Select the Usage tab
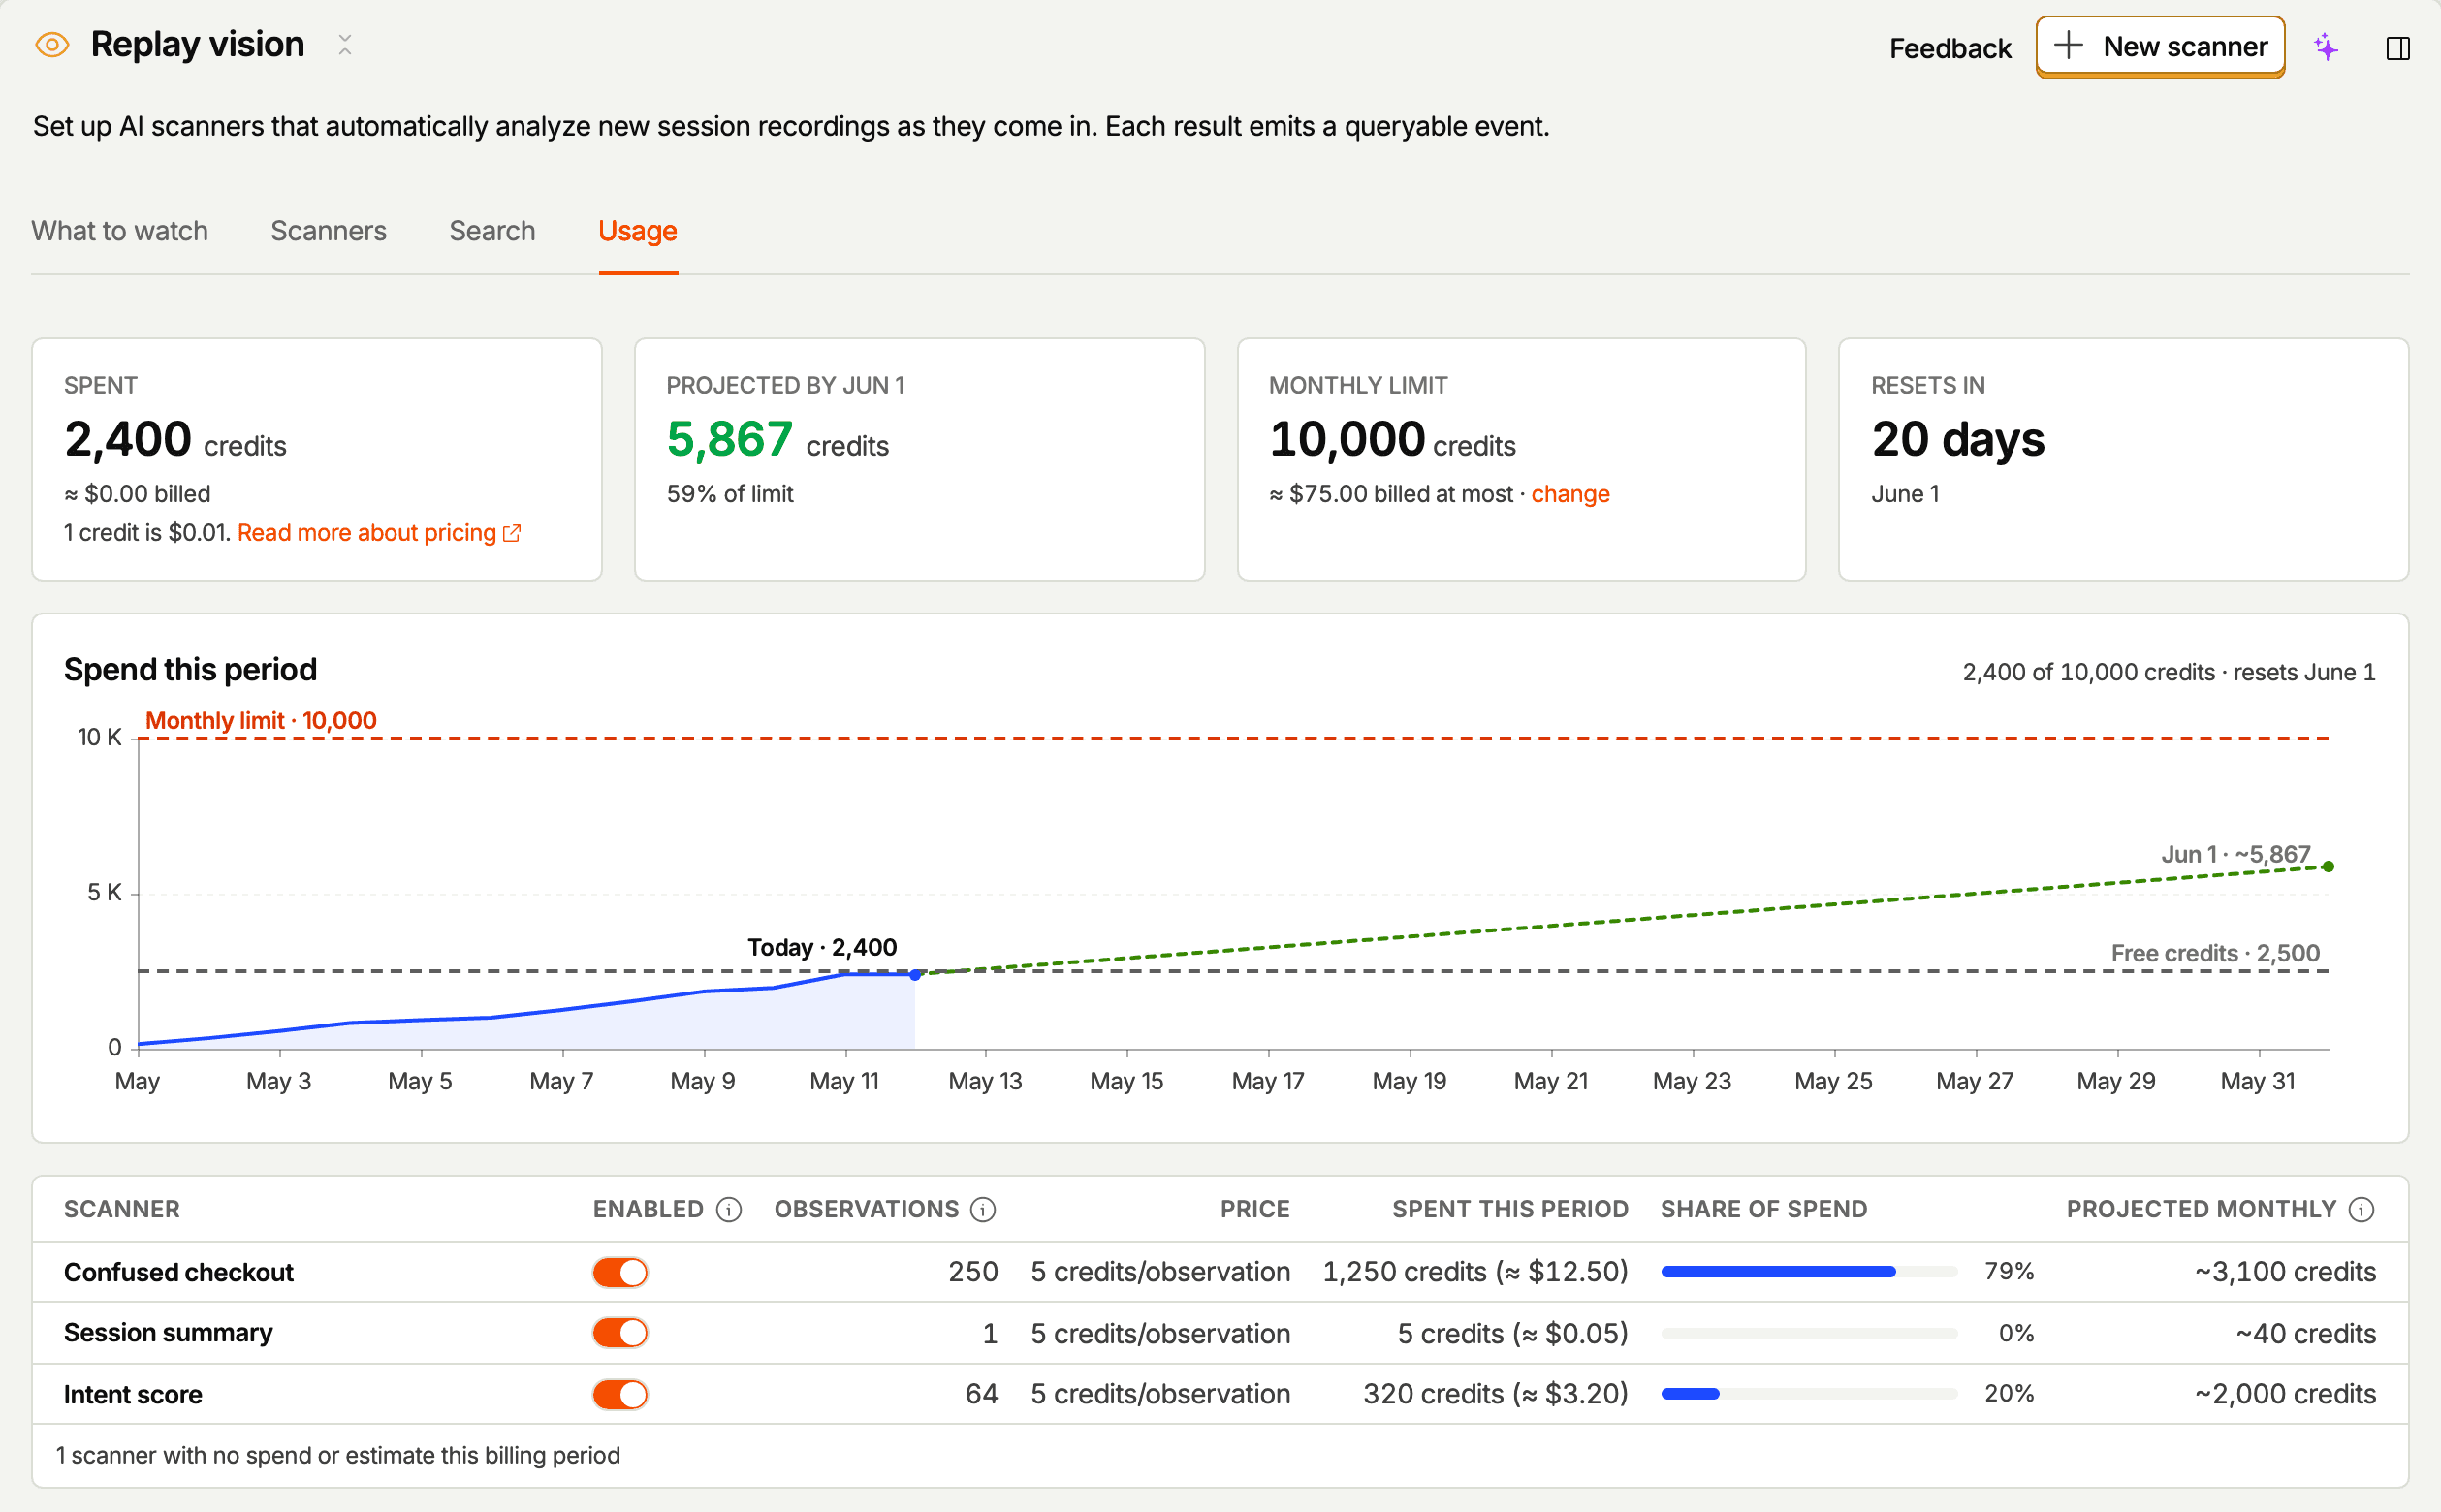The image size is (2441, 1512). (x=638, y=231)
